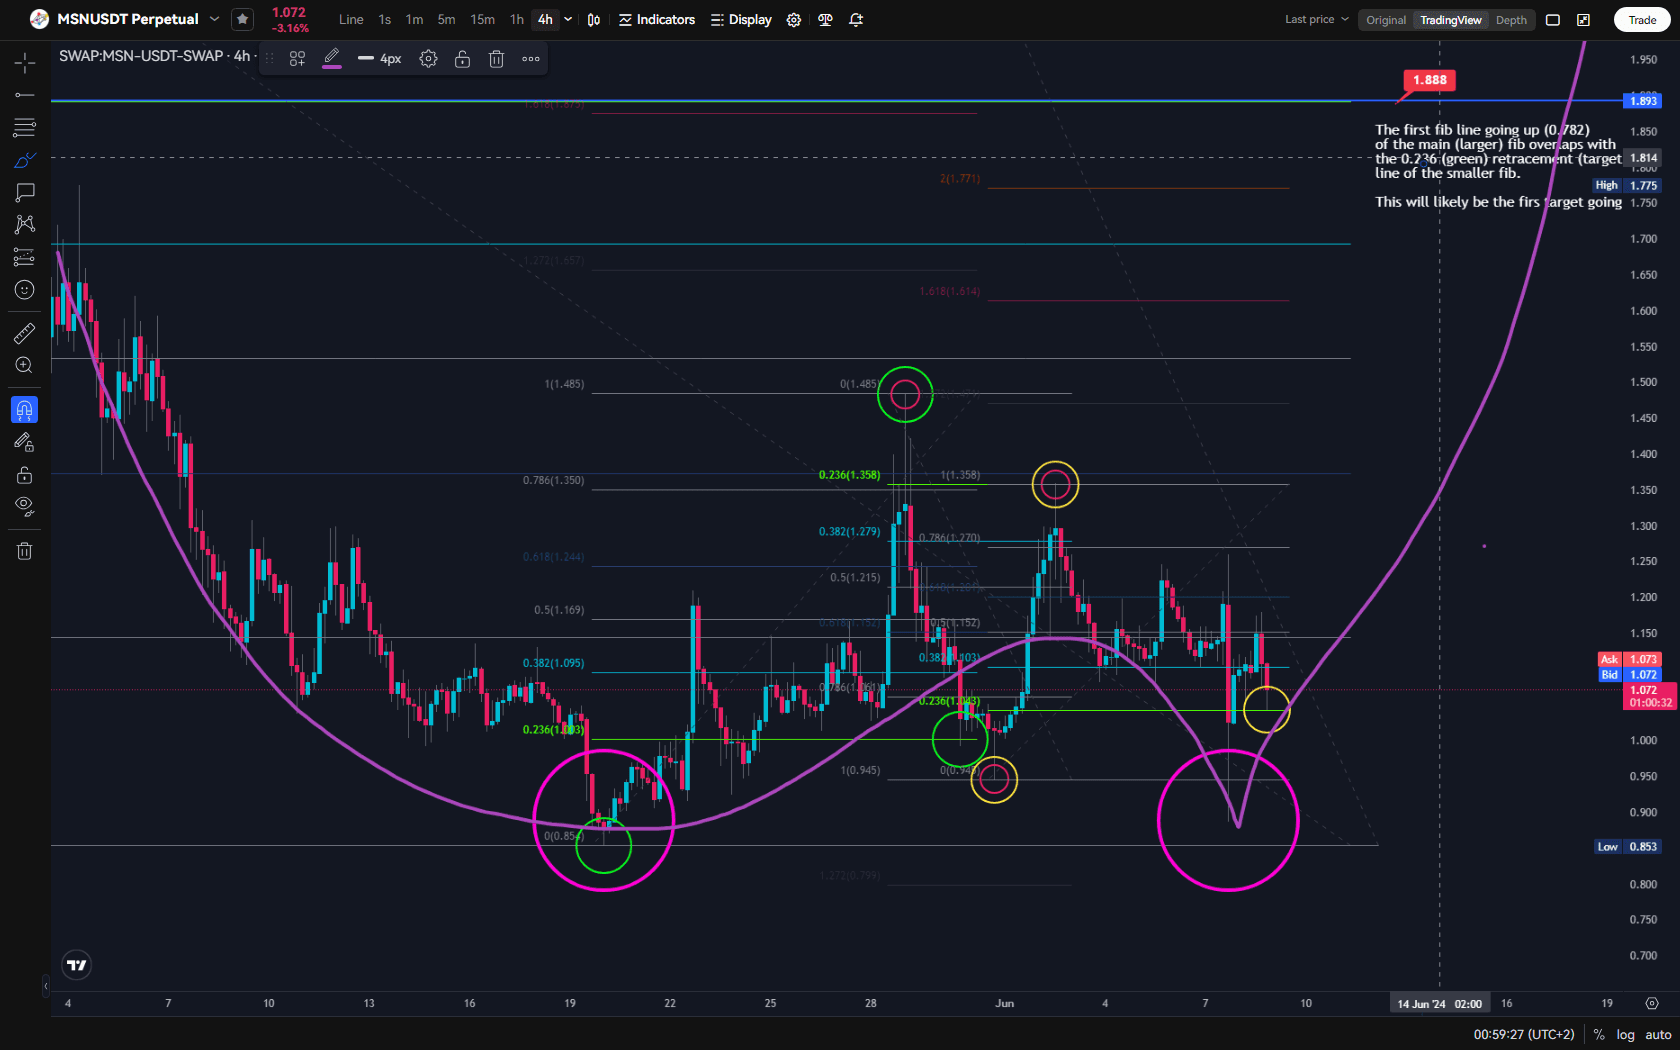Select the brush drawing tool
This screenshot has height=1050, width=1680.
(25, 160)
